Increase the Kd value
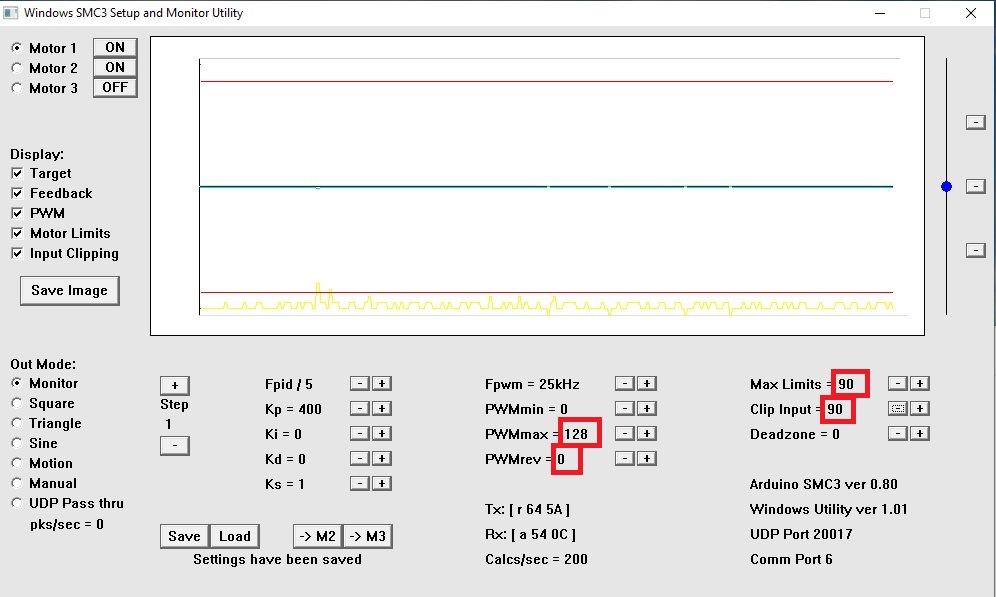Viewport: 996px width, 597px height. click(382, 459)
